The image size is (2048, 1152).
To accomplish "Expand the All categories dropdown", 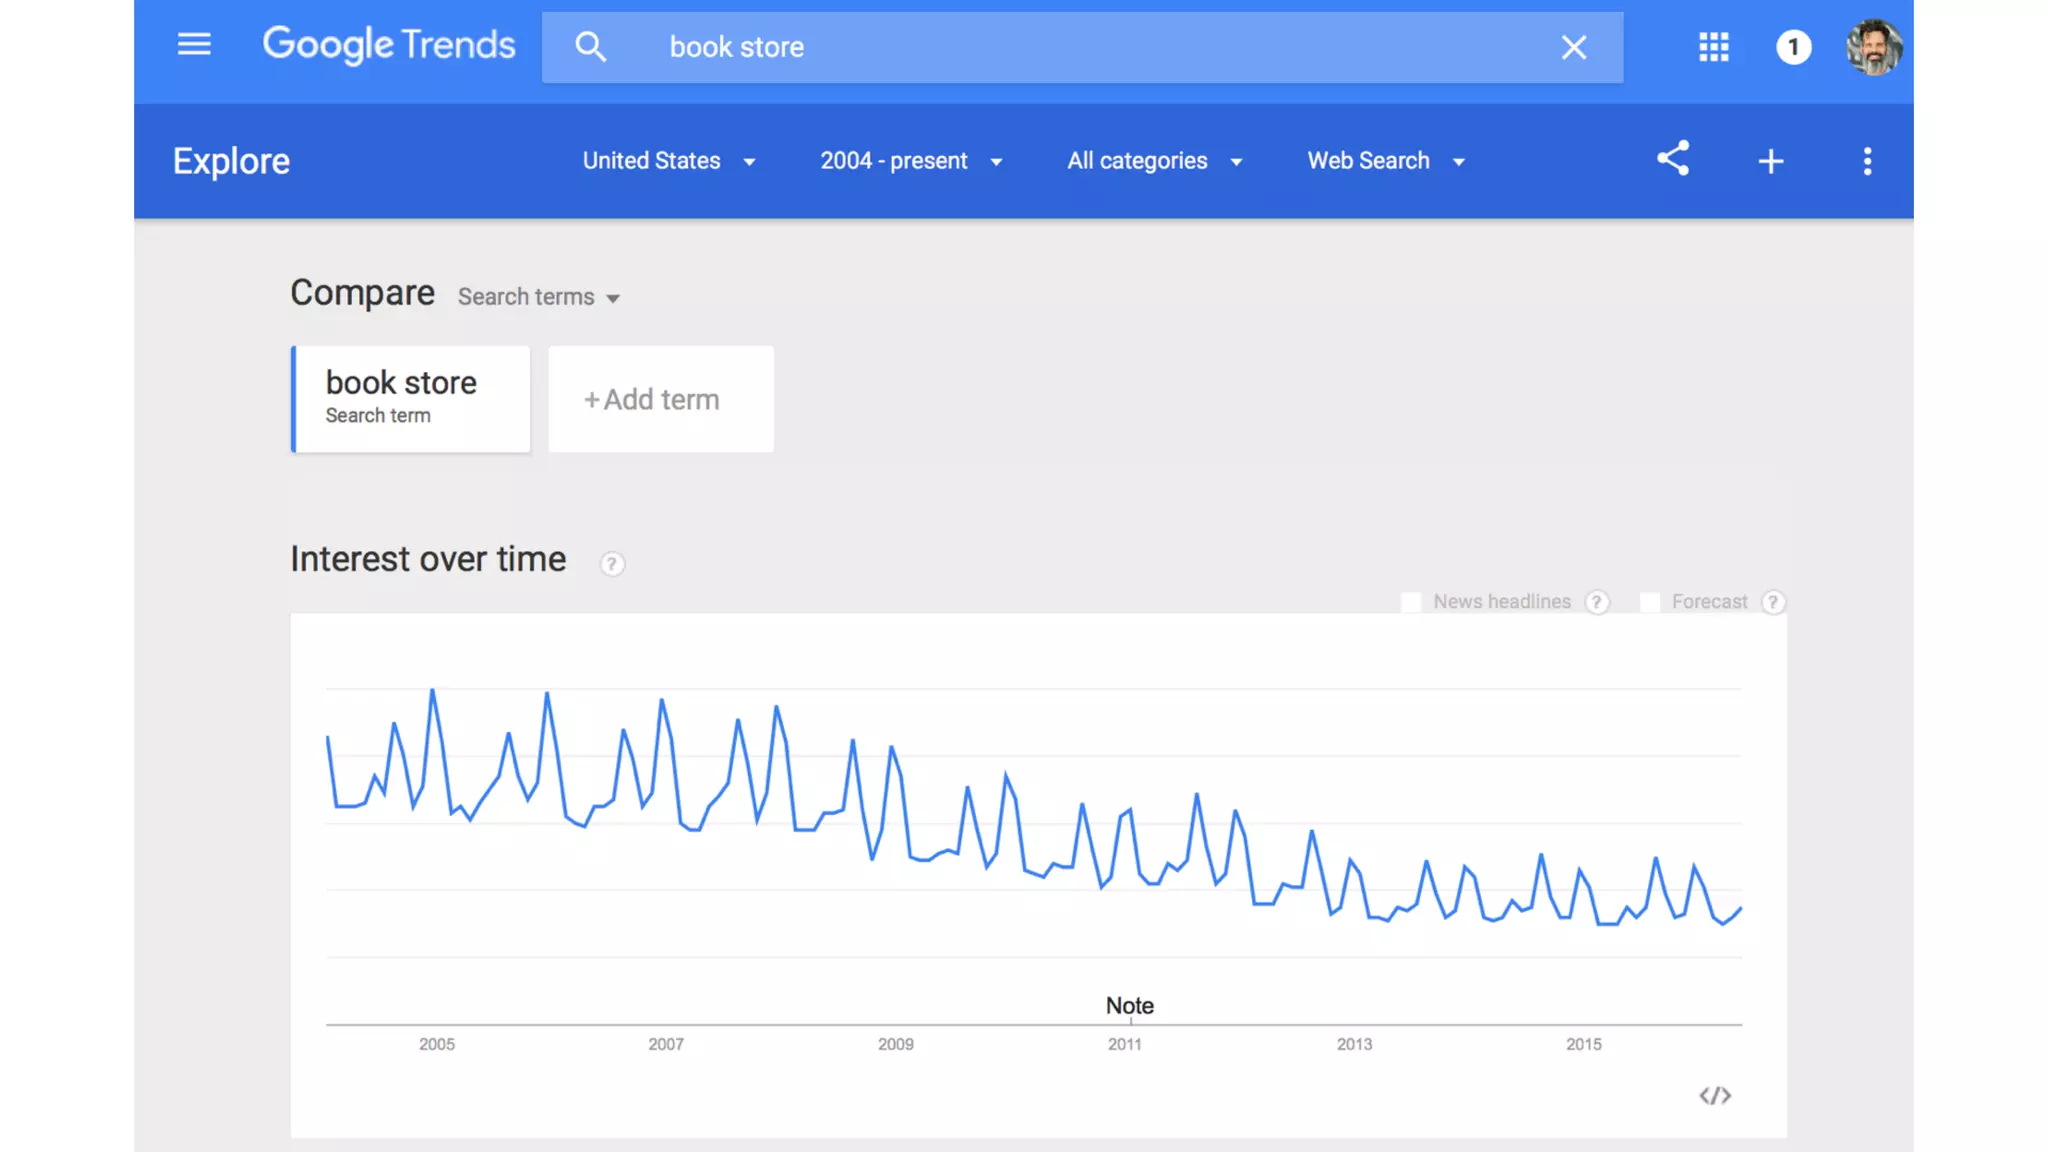I will tap(1154, 161).
